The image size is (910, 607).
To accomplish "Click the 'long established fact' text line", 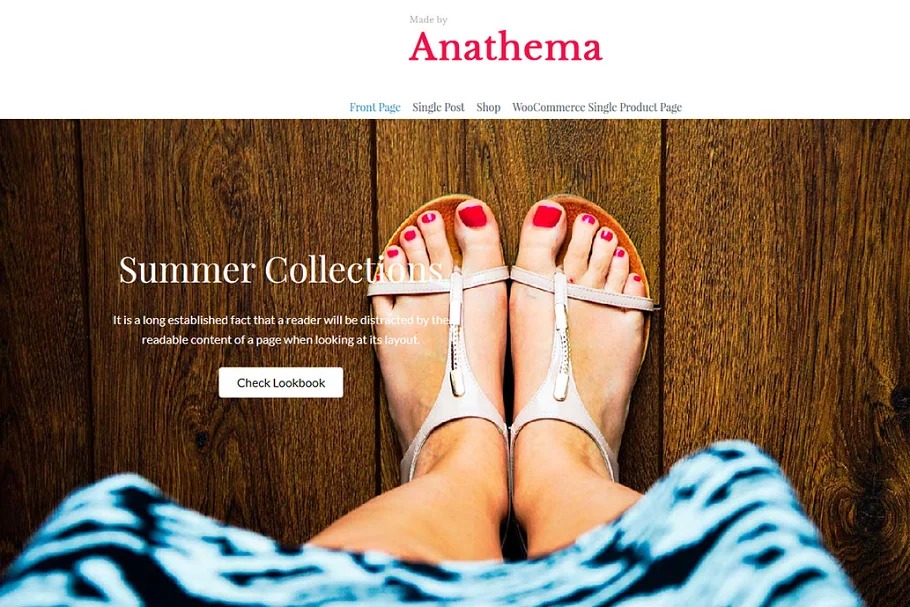I will 281,320.
